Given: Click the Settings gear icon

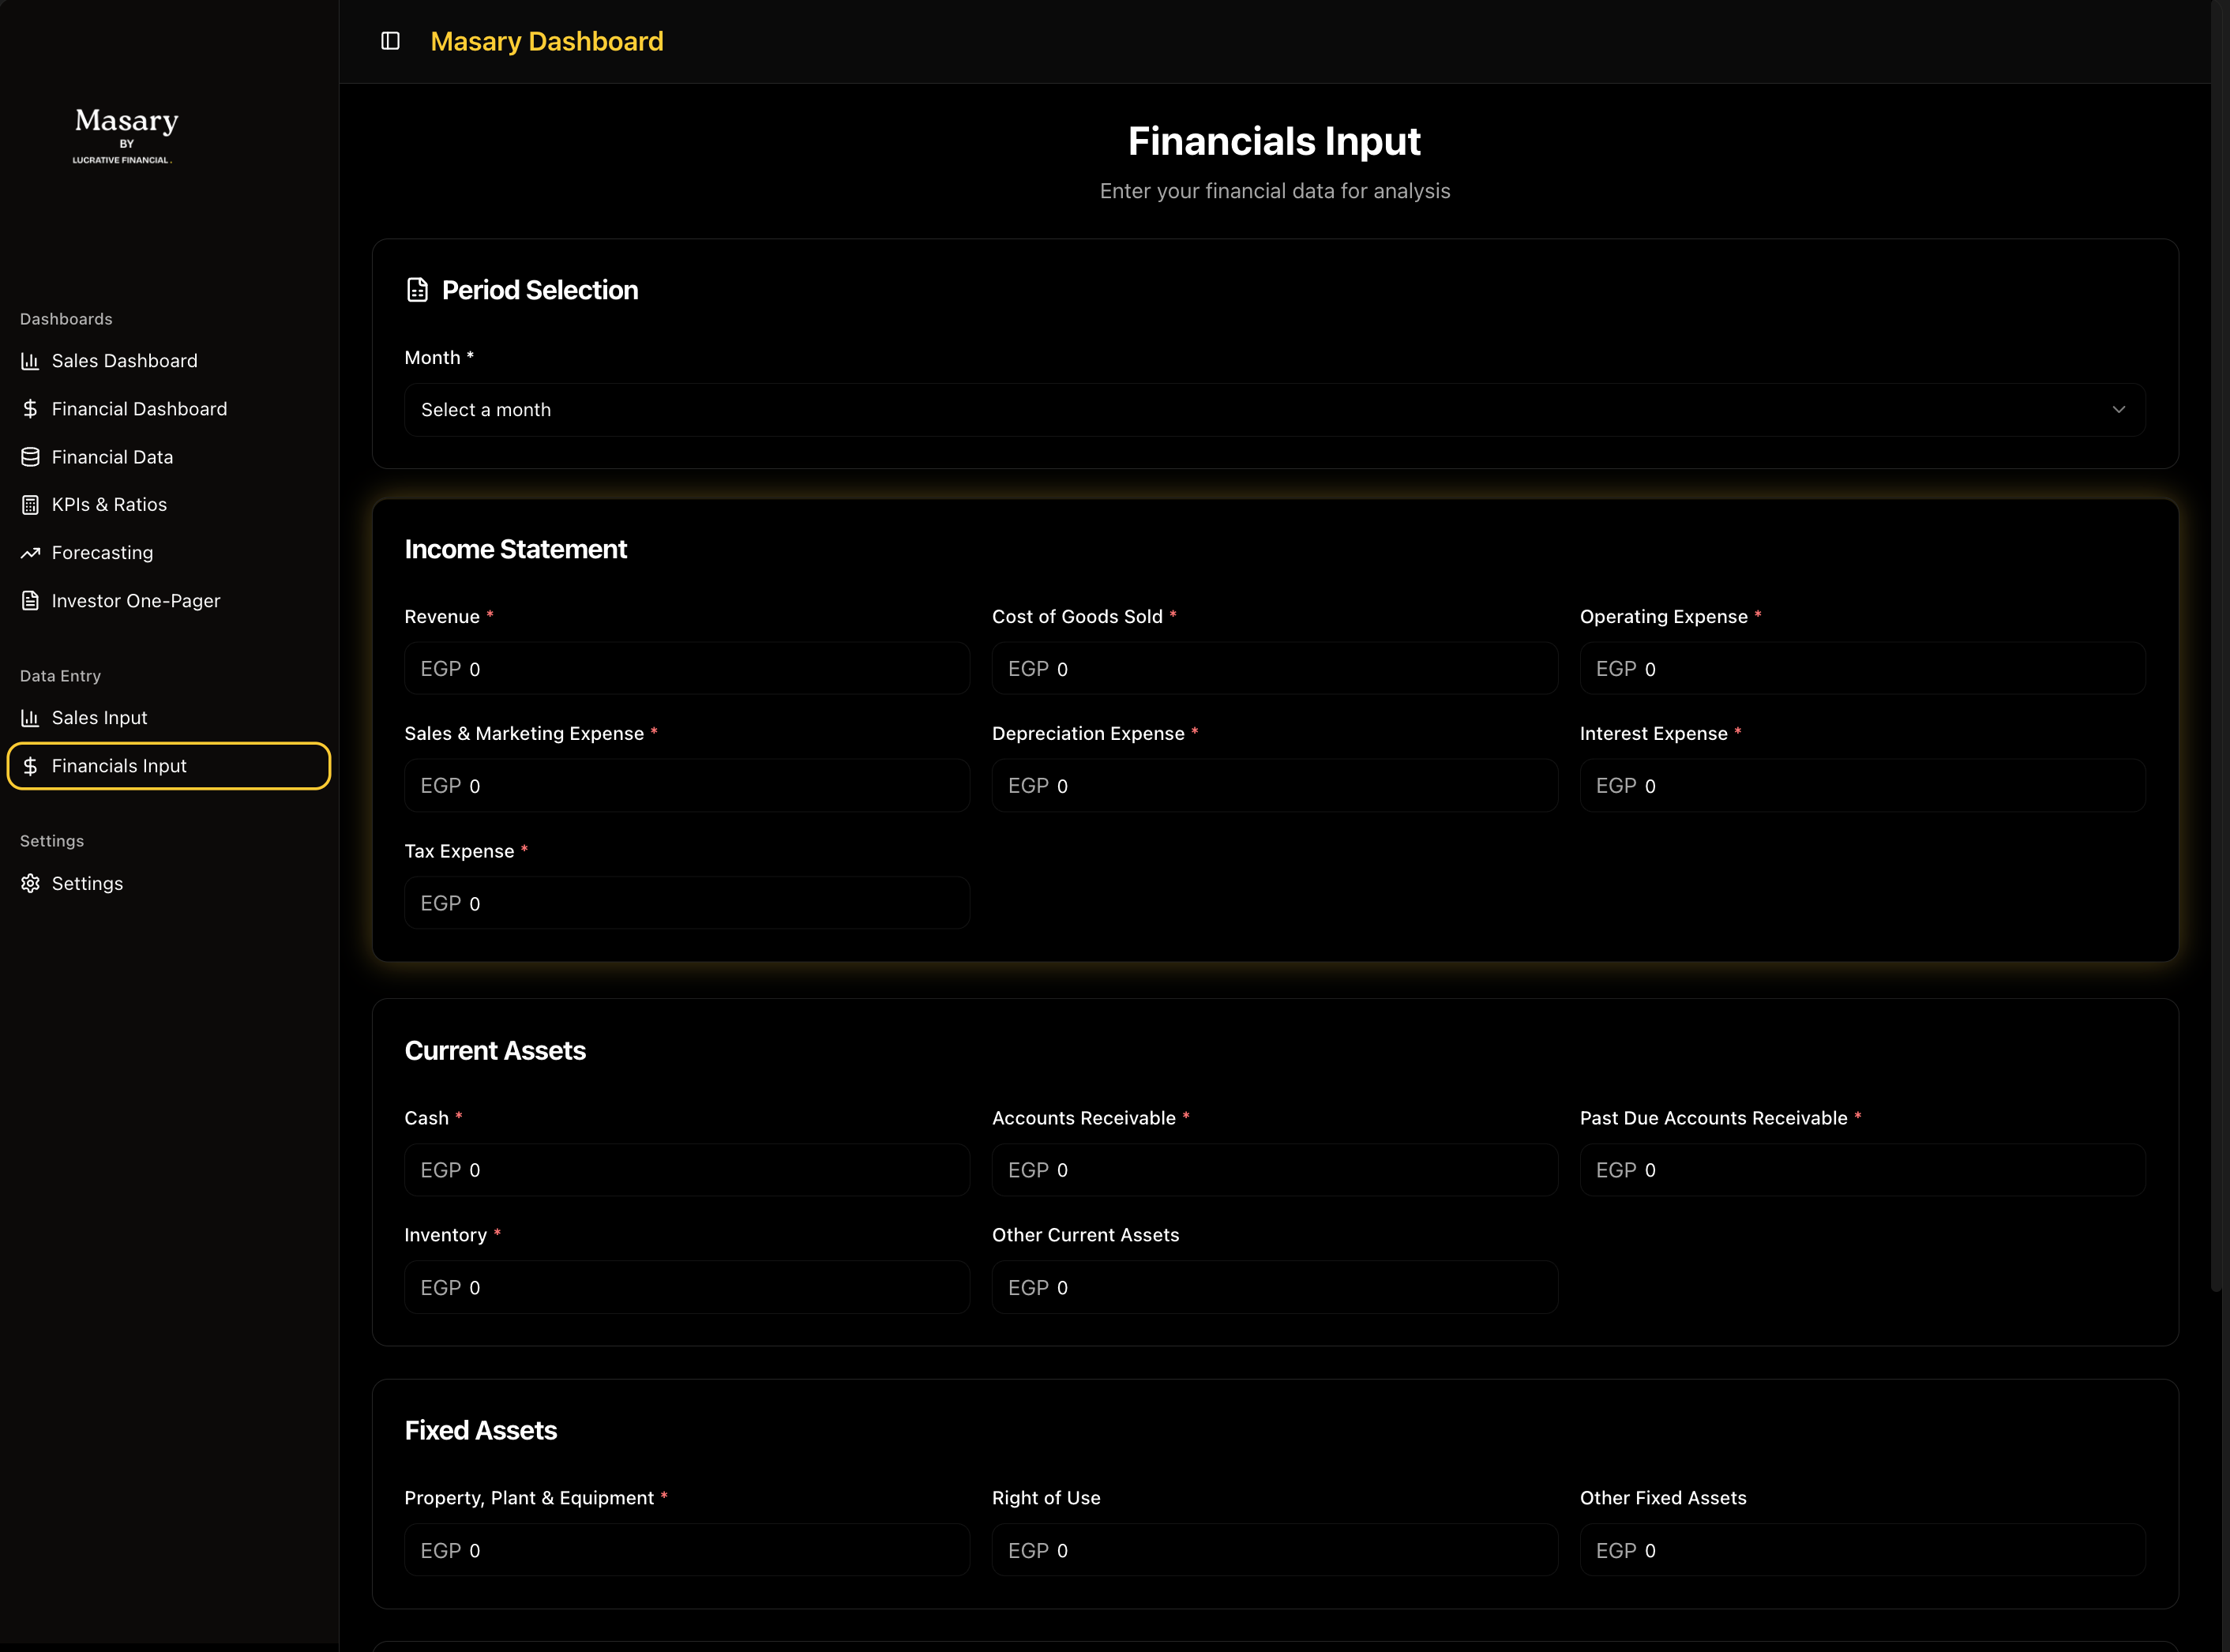Looking at the screenshot, I should click(30, 884).
